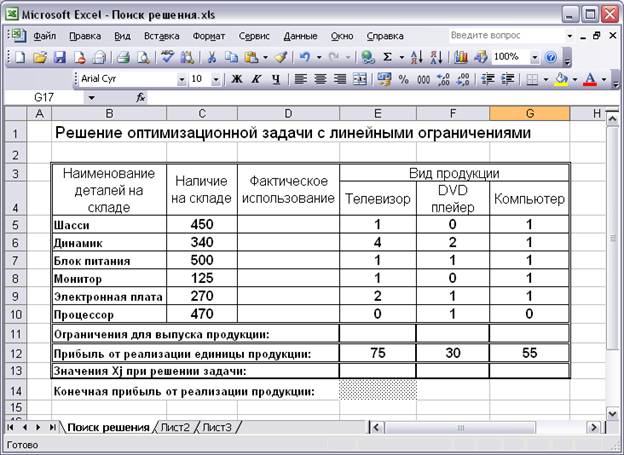
Task: Apply yellow Fill Color bucket
Action: (x=562, y=79)
